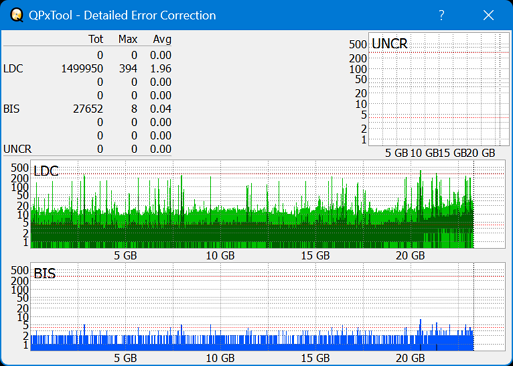Select the LDC average value 1.96

point(160,69)
